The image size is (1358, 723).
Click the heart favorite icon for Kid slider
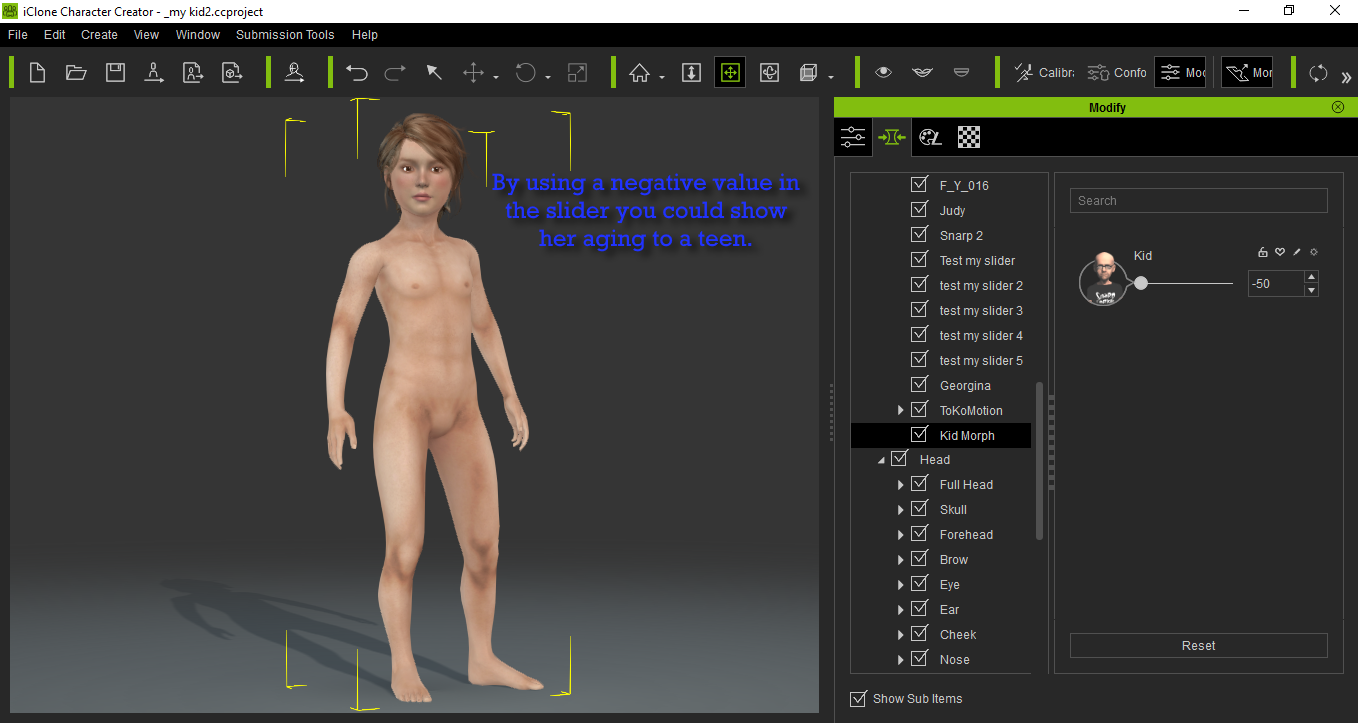pos(1279,252)
